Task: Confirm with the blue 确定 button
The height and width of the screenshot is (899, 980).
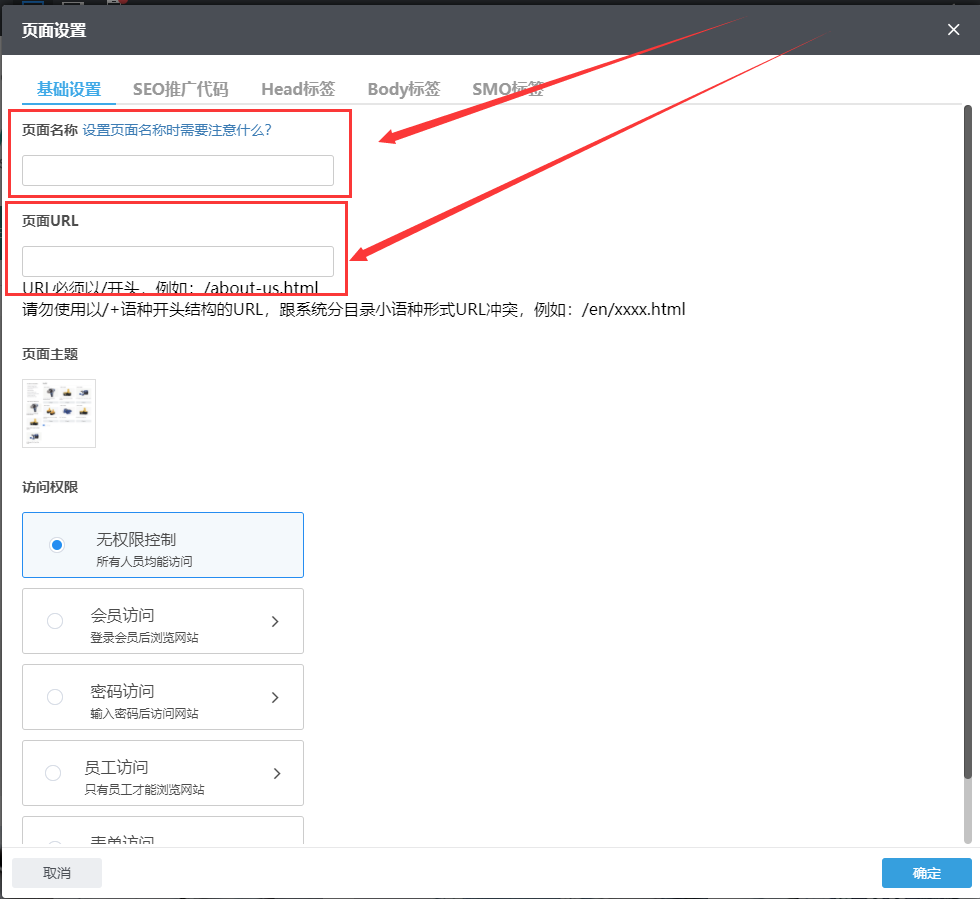Action: coord(926,873)
